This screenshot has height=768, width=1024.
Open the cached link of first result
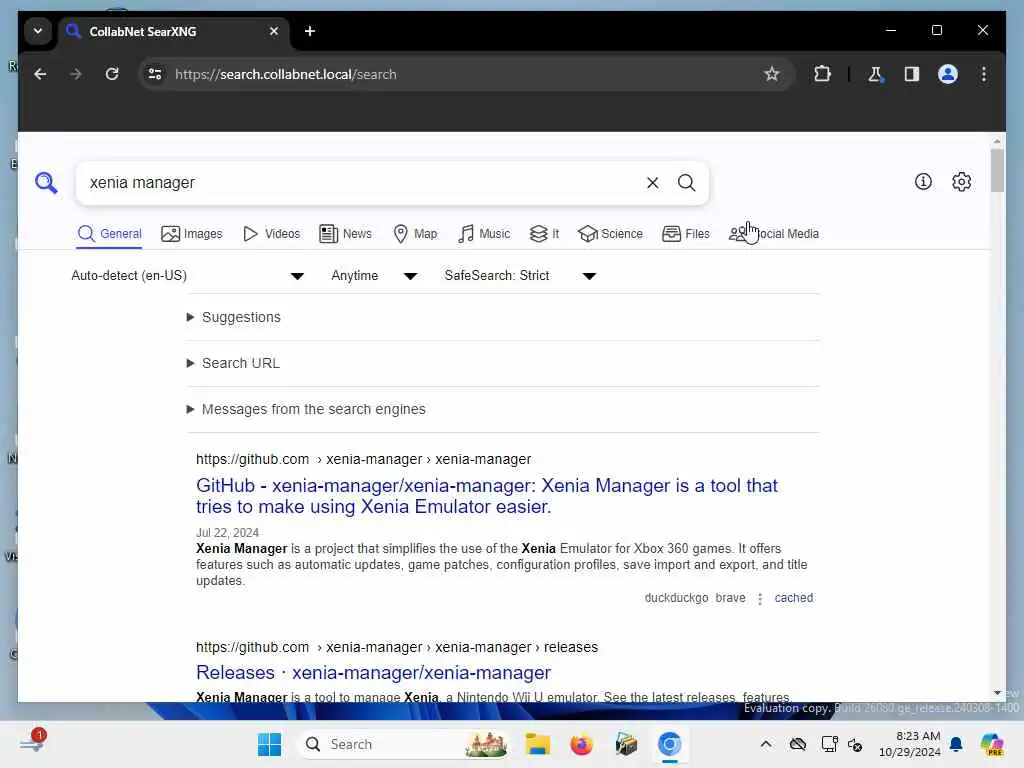pos(793,598)
